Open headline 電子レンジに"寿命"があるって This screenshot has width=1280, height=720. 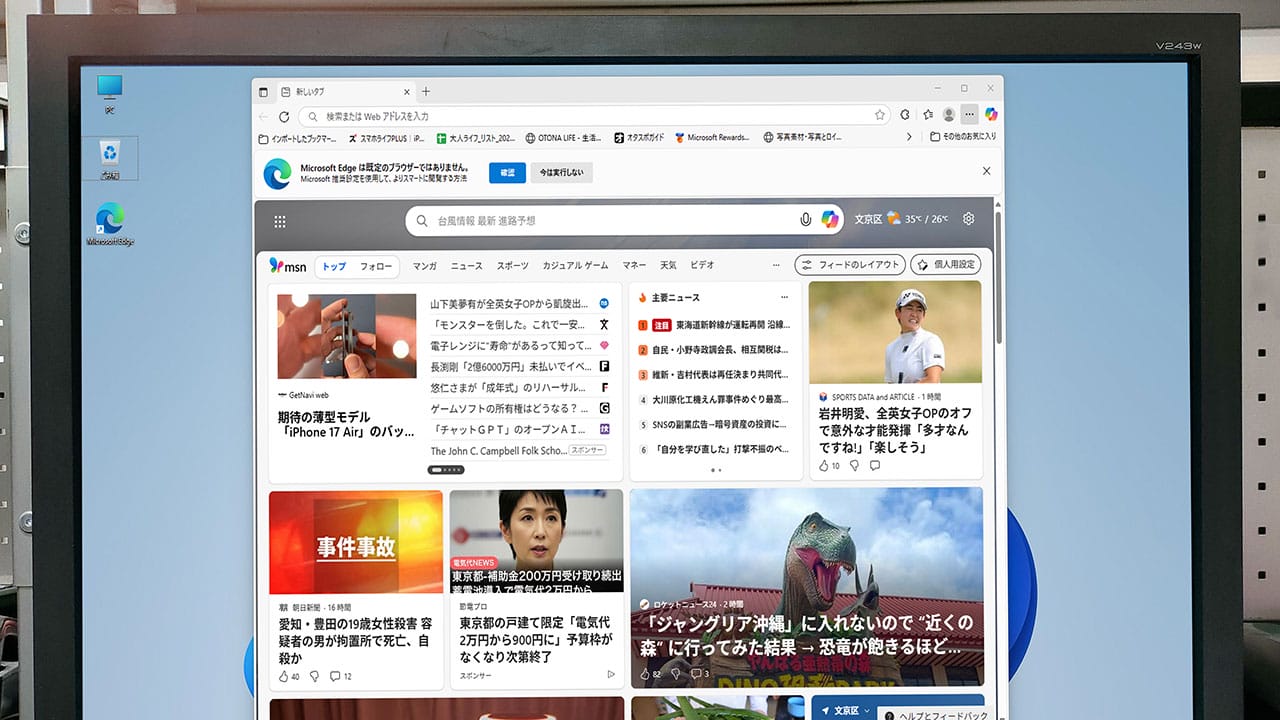pos(512,345)
